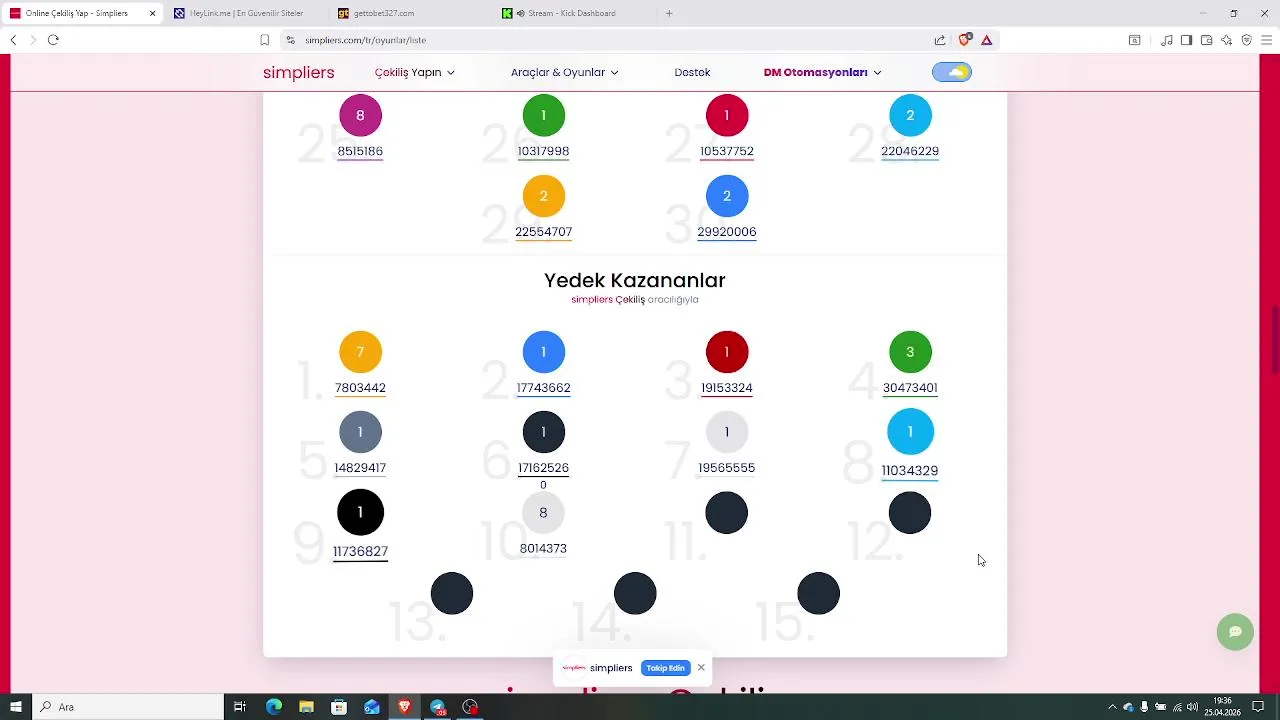Go back using the browser back arrow

tap(13, 40)
